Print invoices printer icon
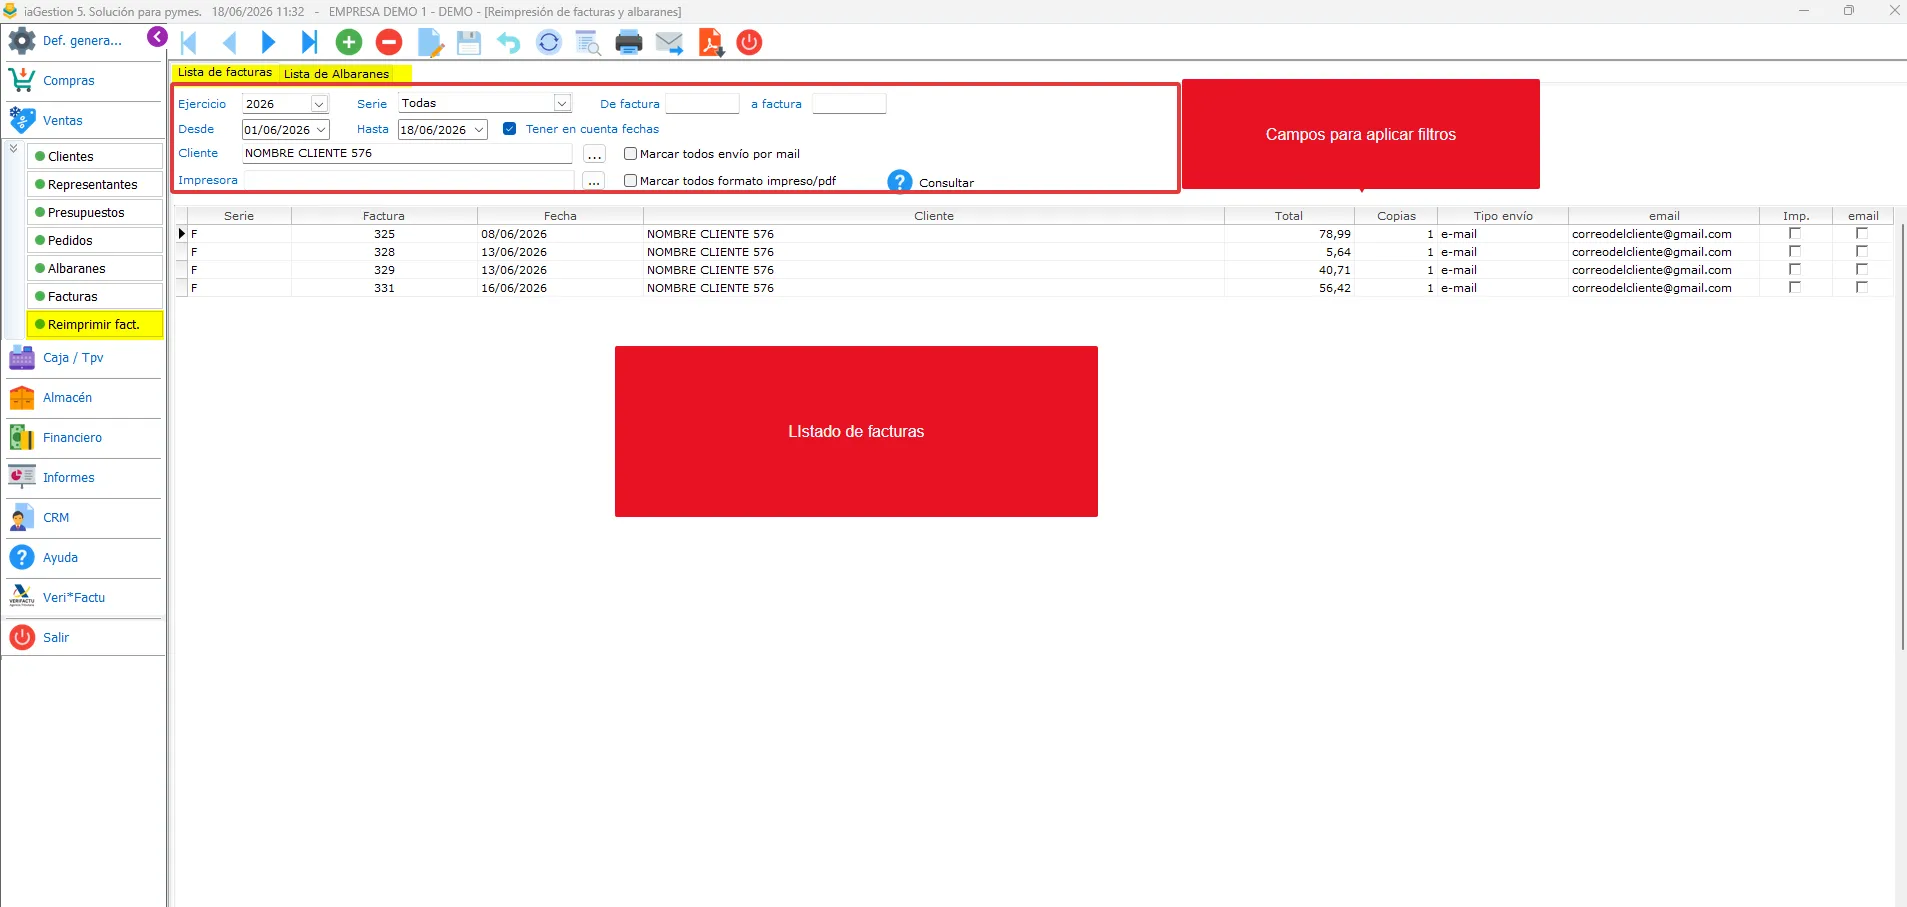The image size is (1907, 907). click(x=629, y=42)
